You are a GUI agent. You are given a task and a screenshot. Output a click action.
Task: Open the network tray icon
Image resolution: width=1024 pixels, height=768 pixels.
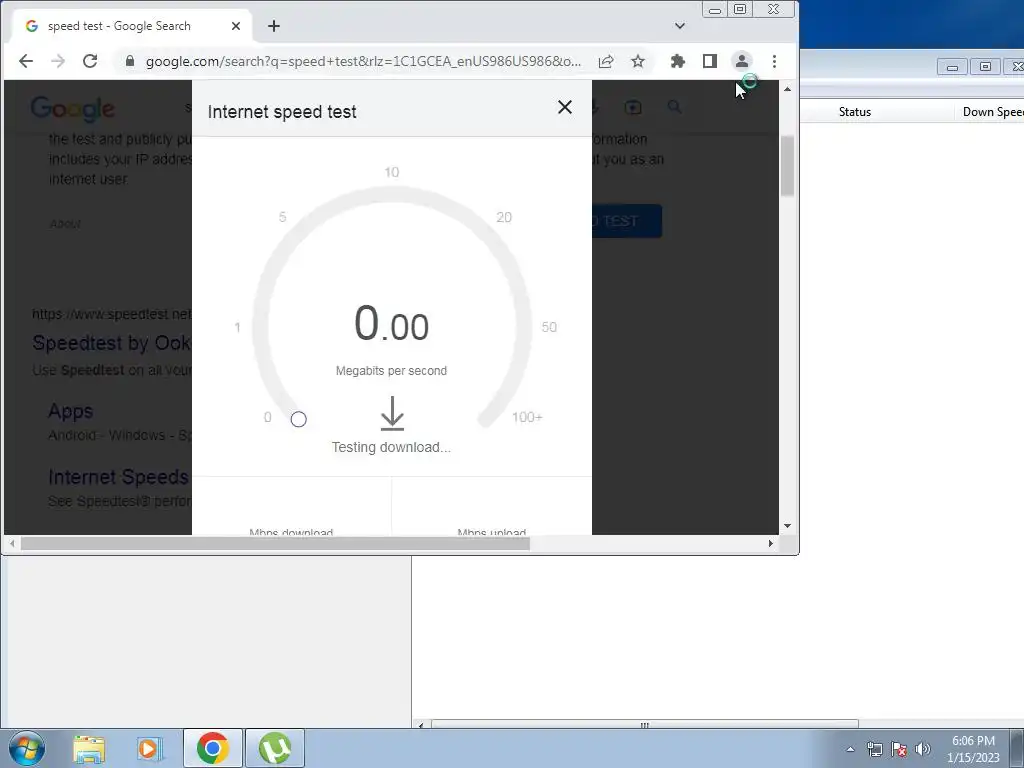(874, 749)
